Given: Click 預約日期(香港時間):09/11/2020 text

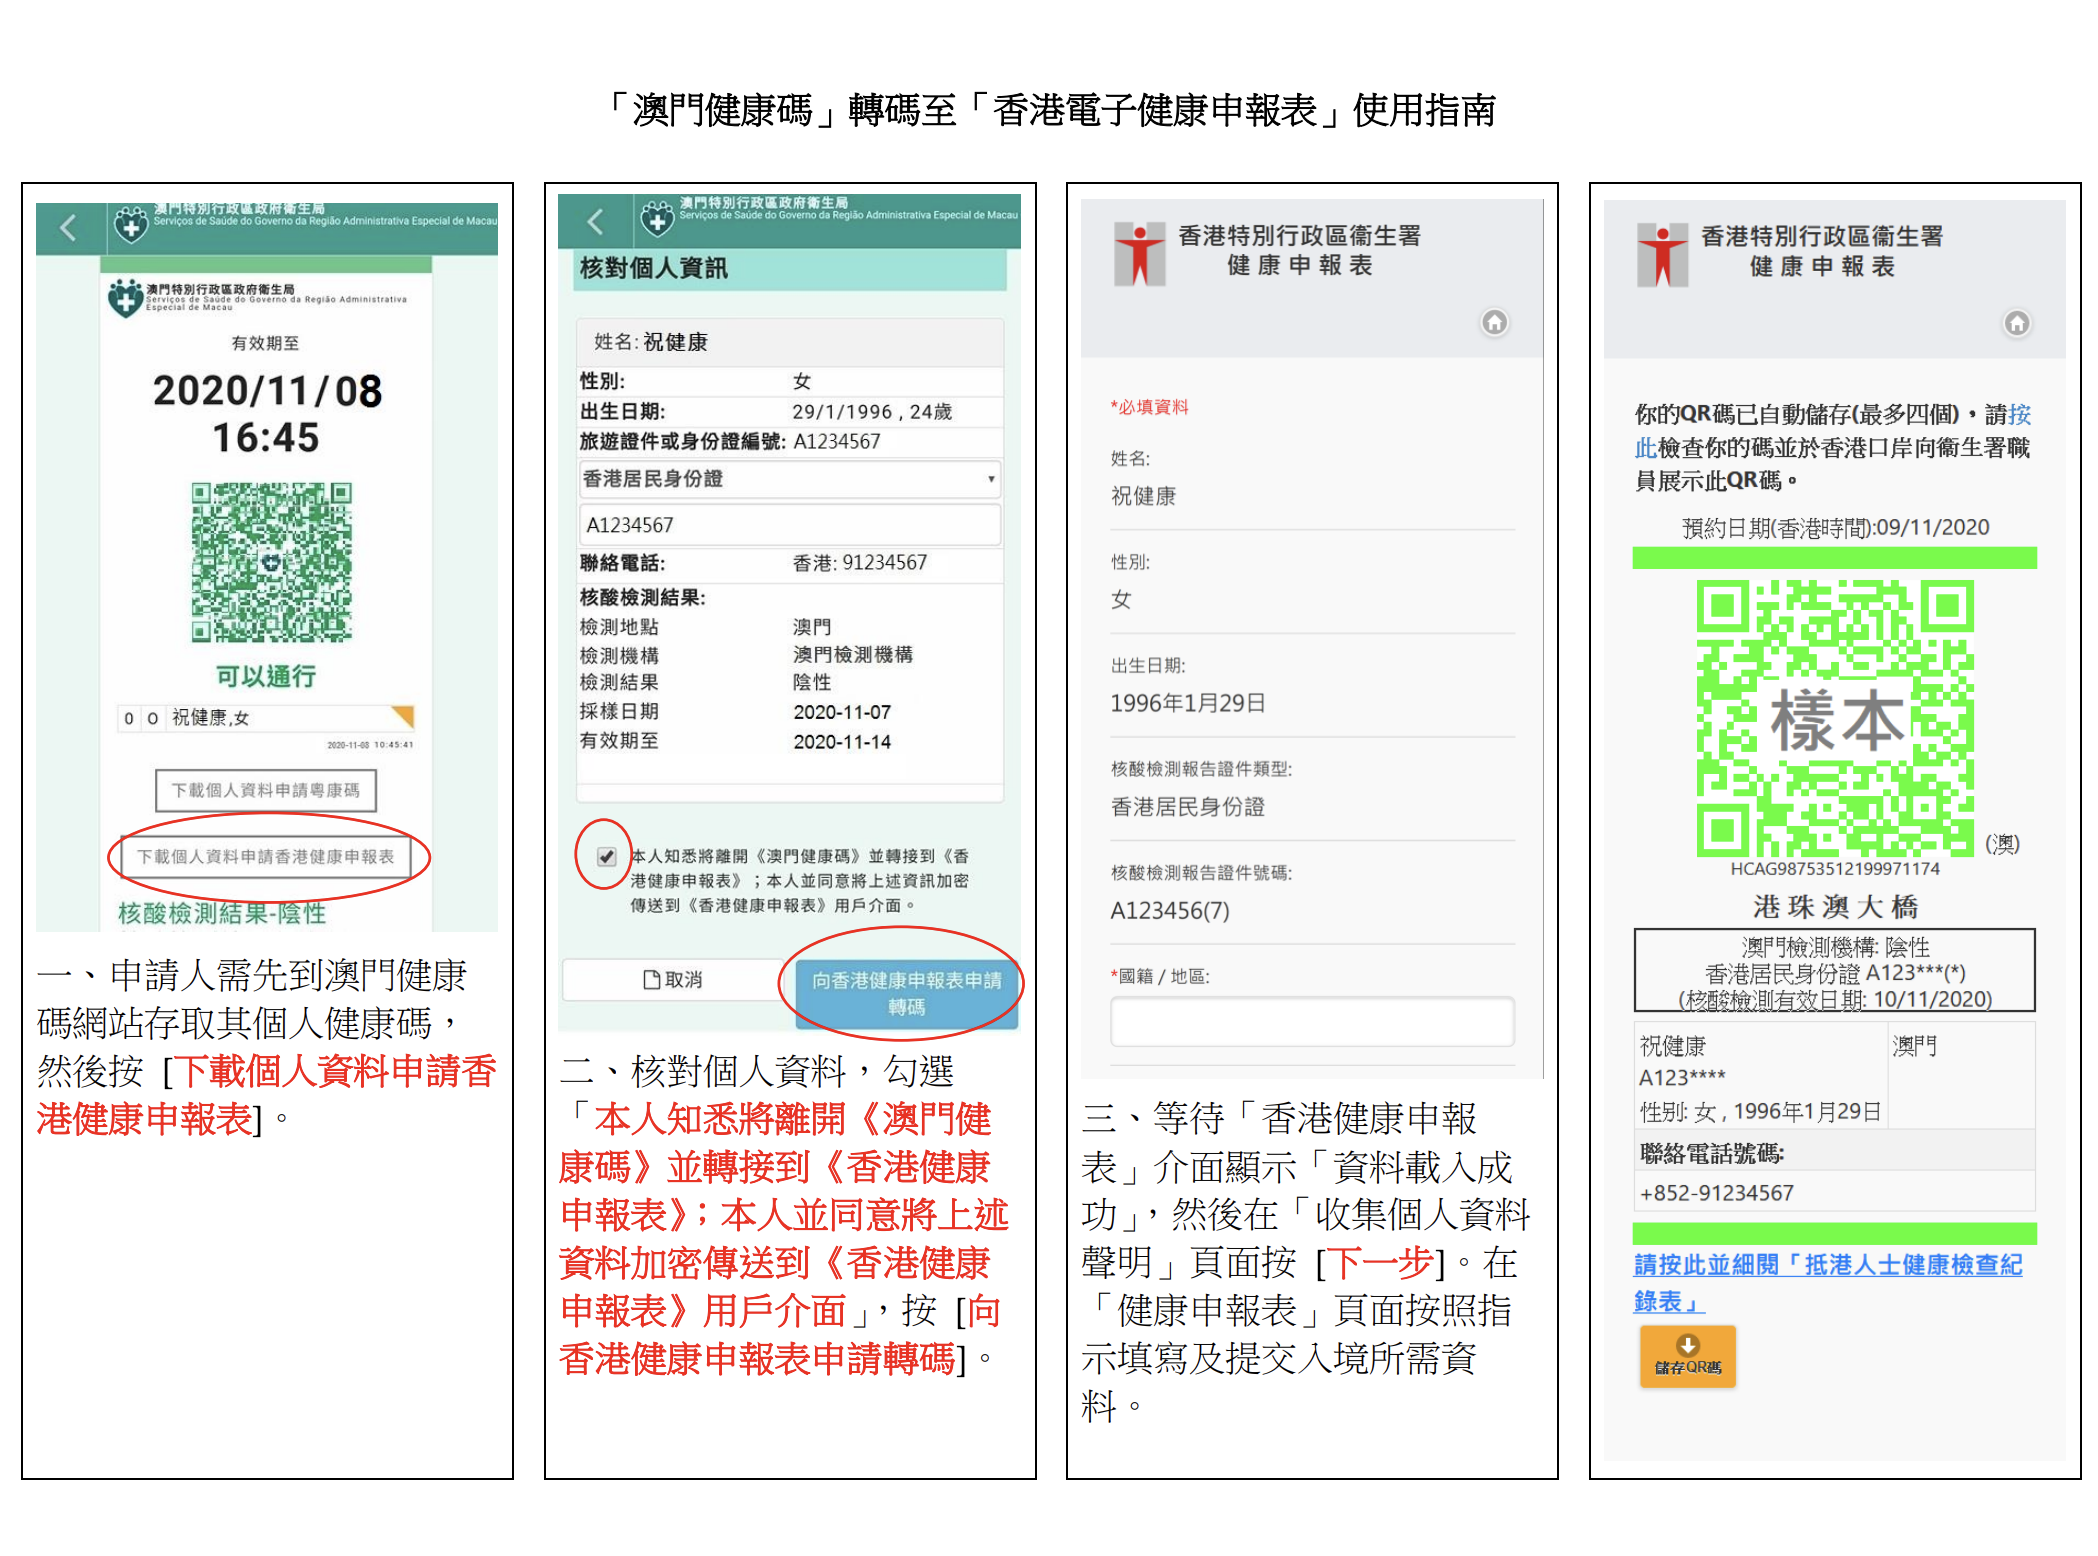Looking at the screenshot, I should 1835,527.
